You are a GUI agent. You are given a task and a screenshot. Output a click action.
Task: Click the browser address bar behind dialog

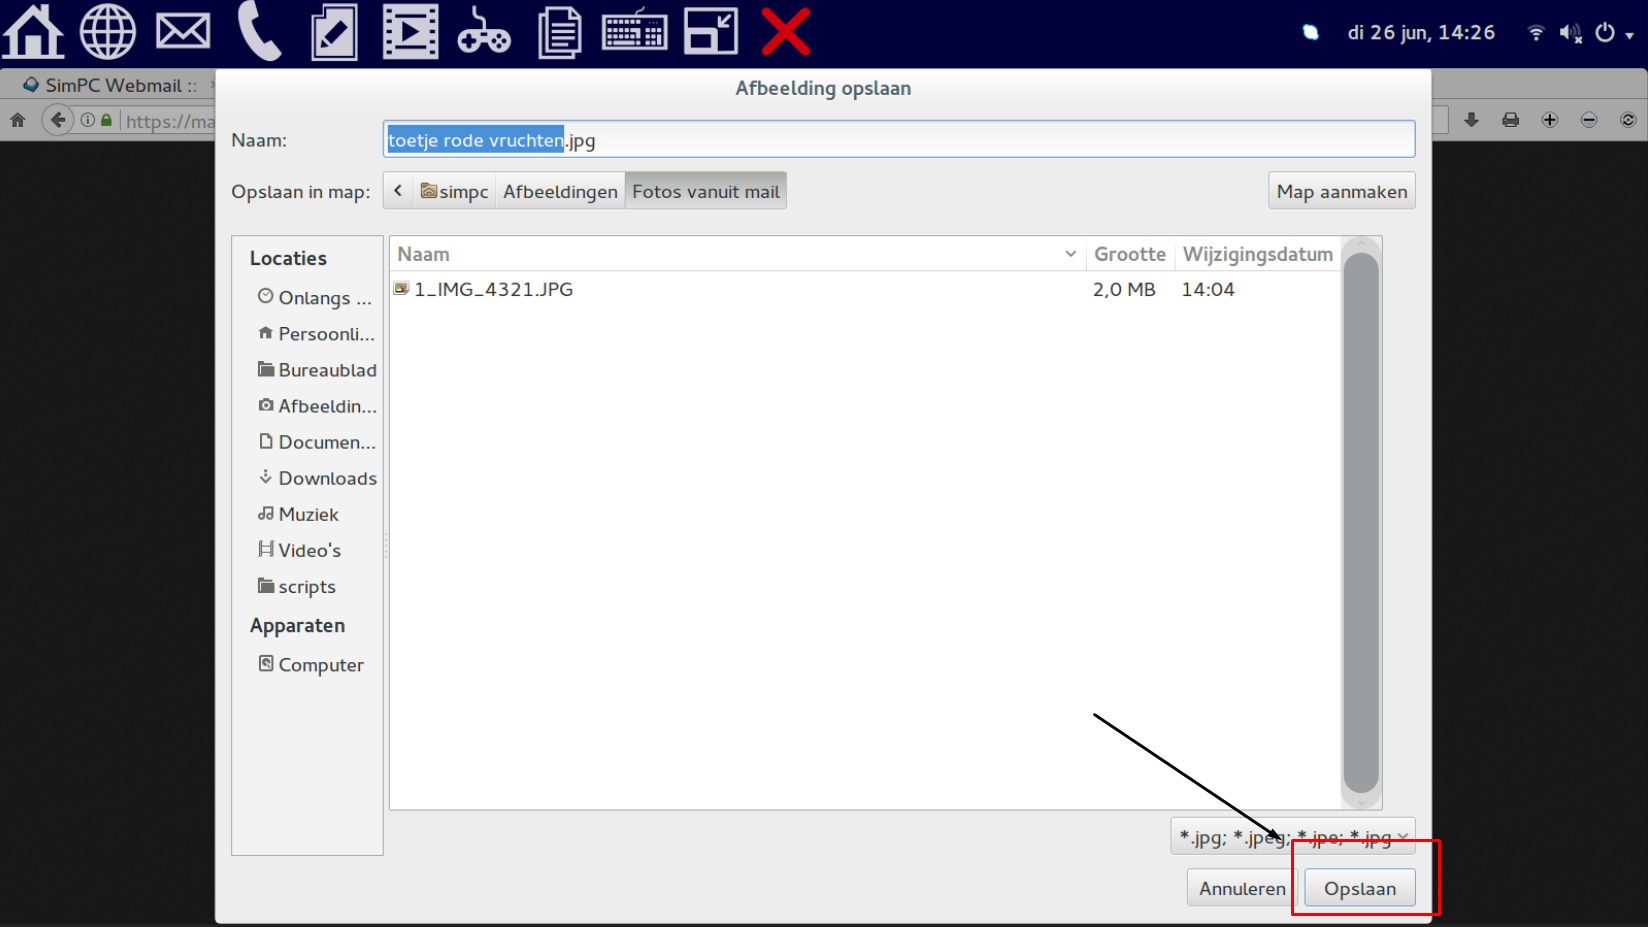(168, 121)
